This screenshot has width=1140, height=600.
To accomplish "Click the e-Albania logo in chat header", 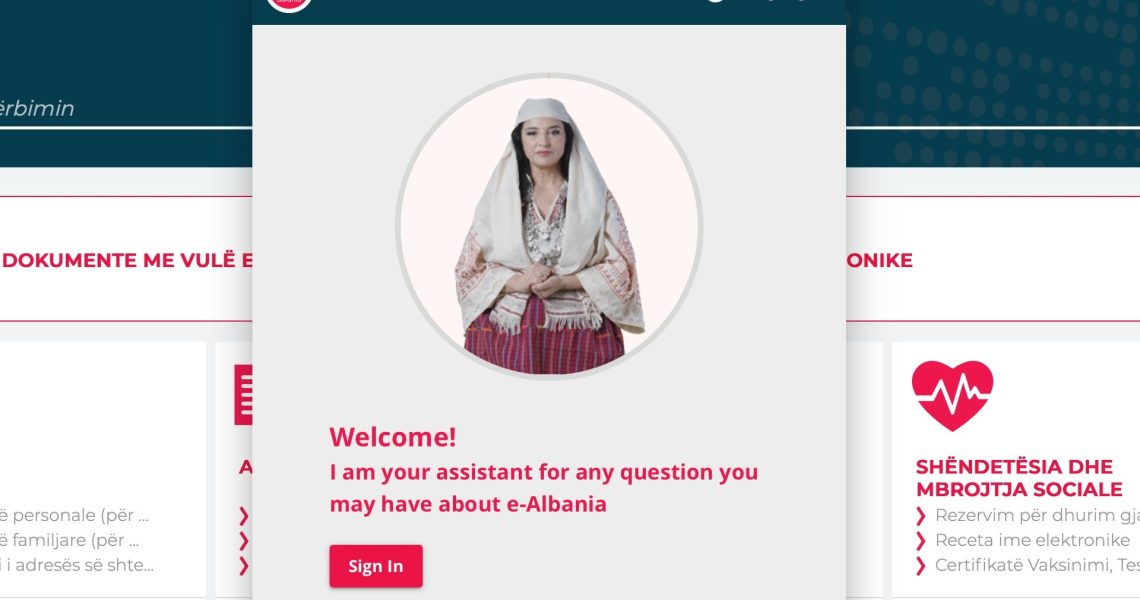I will click(x=289, y=4).
